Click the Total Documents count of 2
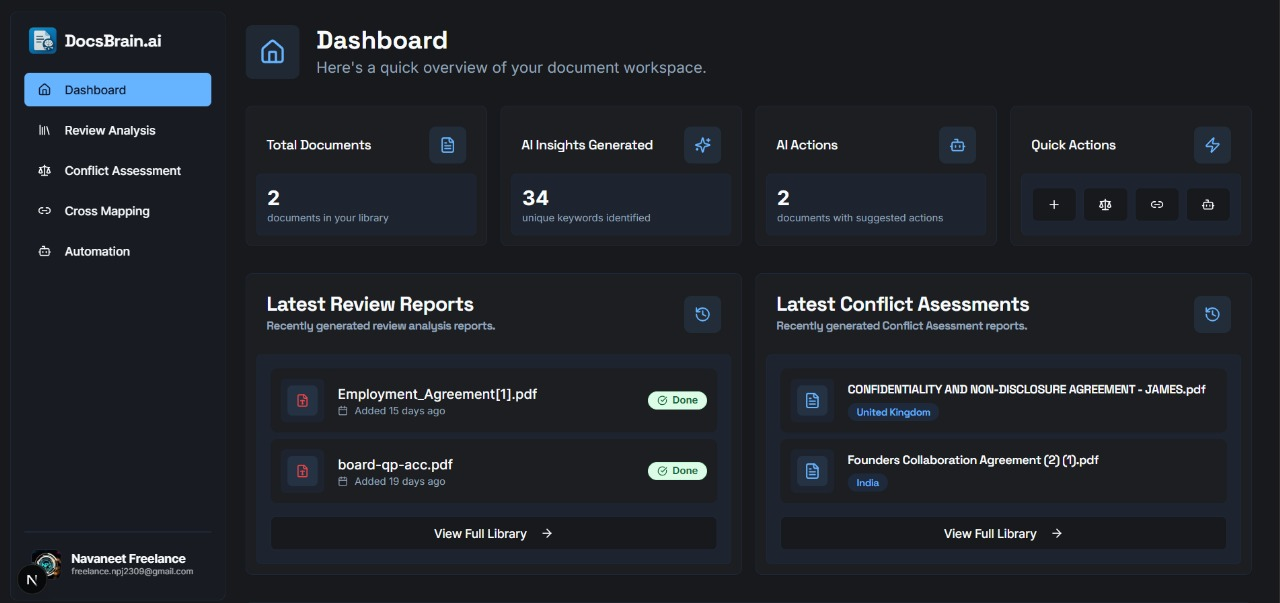The height and width of the screenshot is (603, 1280). 273,198
